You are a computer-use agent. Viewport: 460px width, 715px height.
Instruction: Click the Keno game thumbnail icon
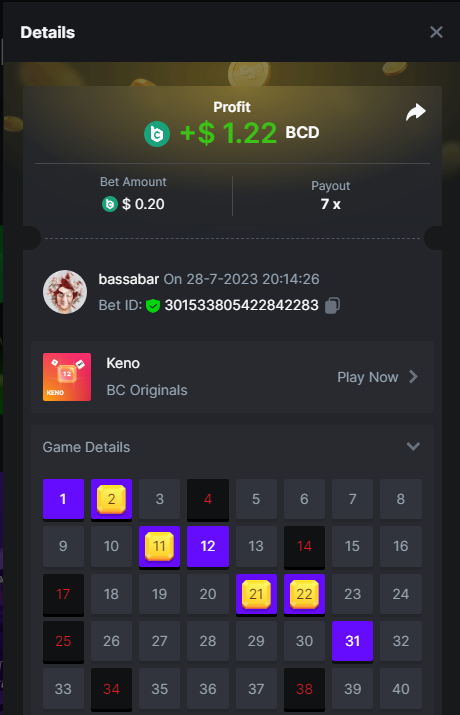pos(67,377)
